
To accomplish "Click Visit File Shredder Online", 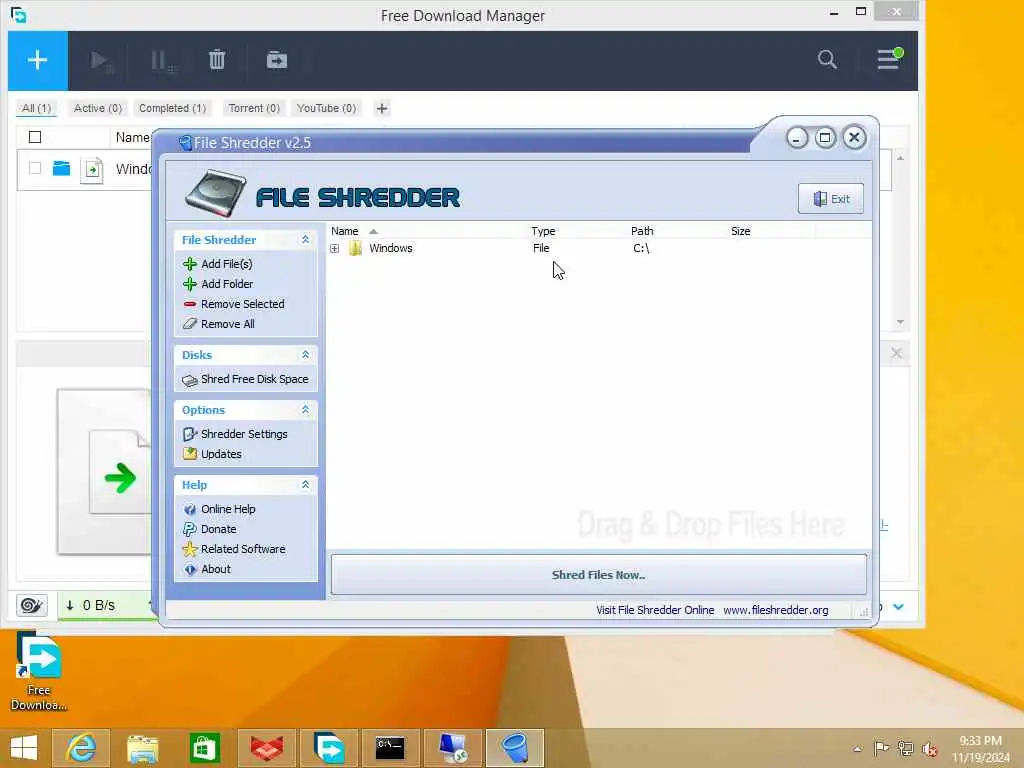I will pyautogui.click(x=655, y=610).
